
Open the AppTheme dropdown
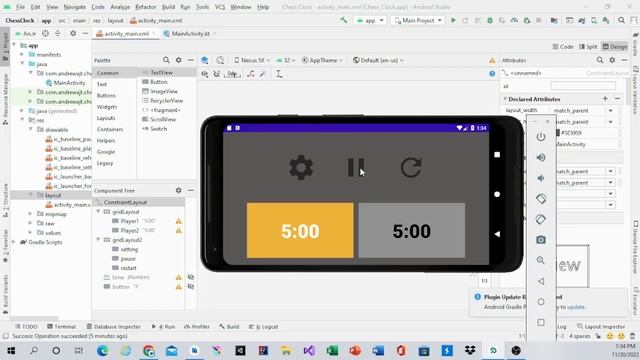(x=322, y=60)
